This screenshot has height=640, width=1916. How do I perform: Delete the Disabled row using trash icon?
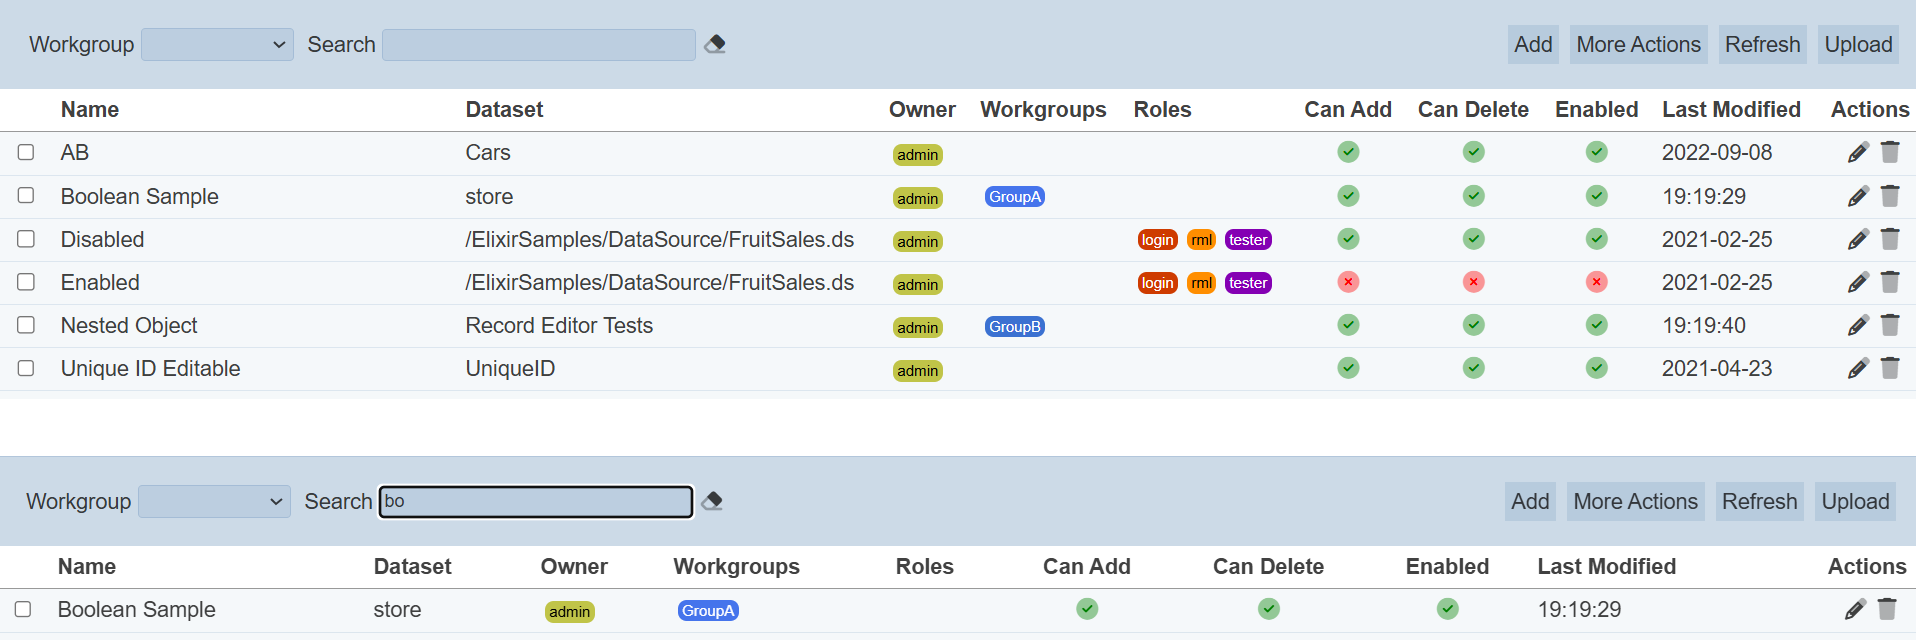click(1890, 239)
